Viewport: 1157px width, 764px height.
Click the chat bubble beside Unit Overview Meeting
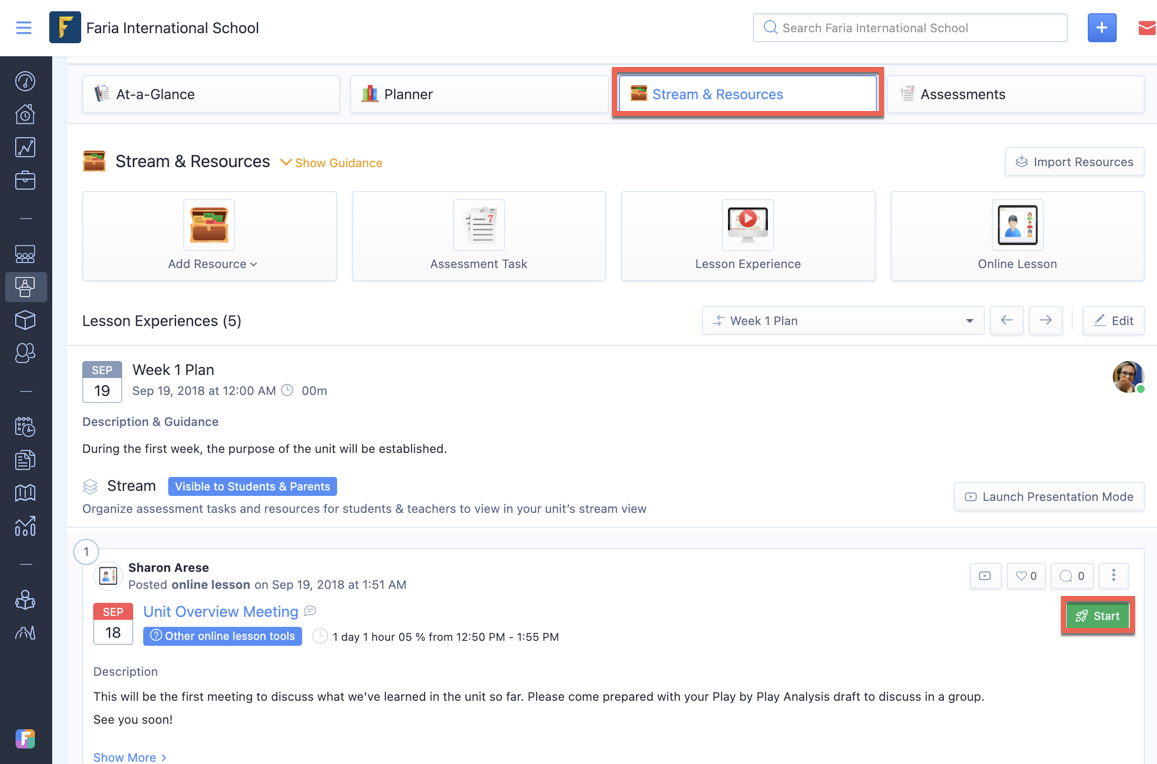point(311,611)
